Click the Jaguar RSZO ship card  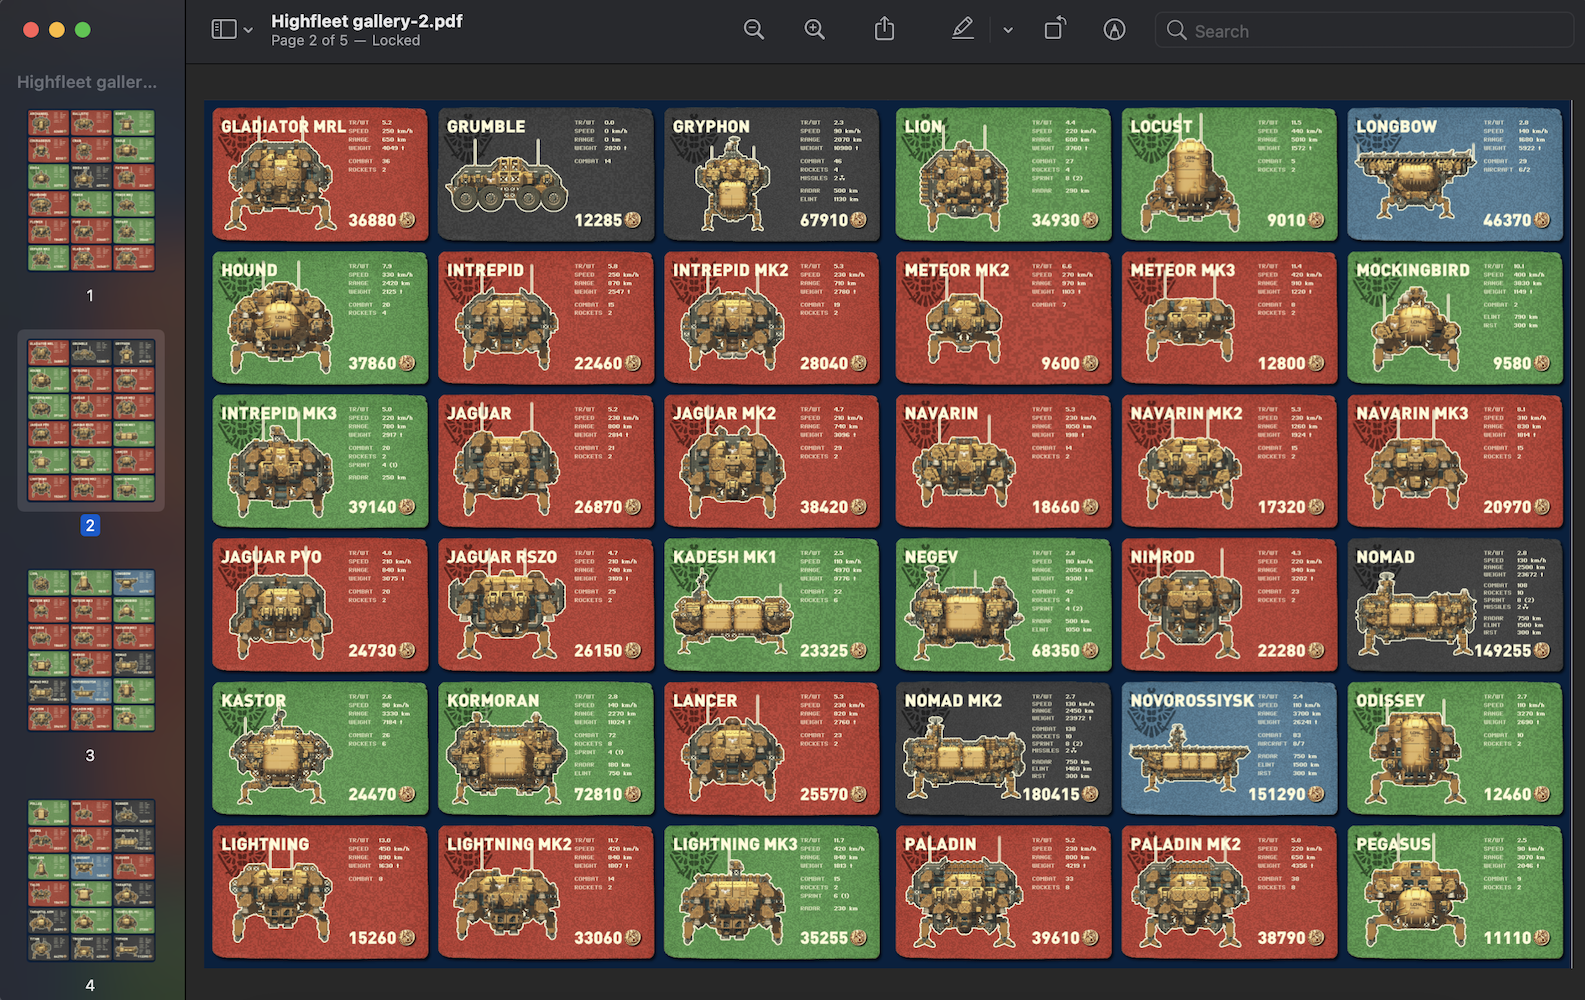tap(546, 605)
